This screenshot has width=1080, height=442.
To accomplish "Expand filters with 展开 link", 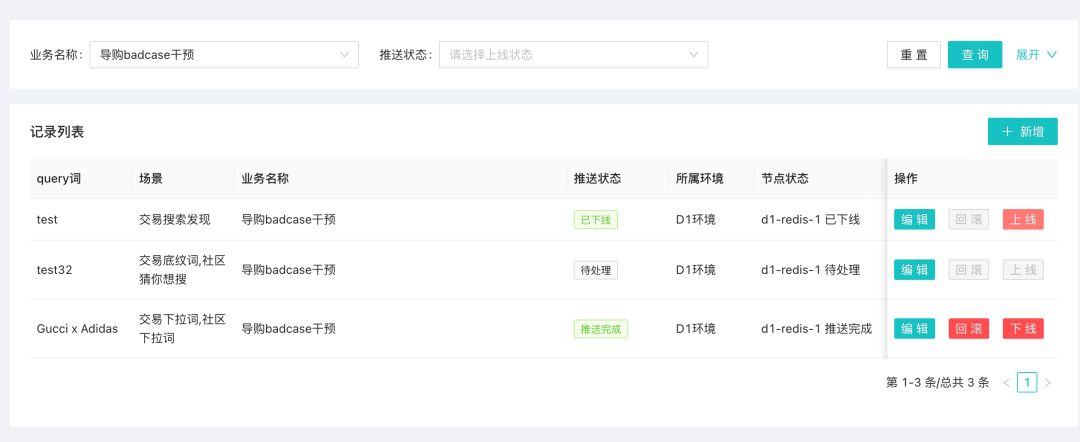I will 1036,55.
